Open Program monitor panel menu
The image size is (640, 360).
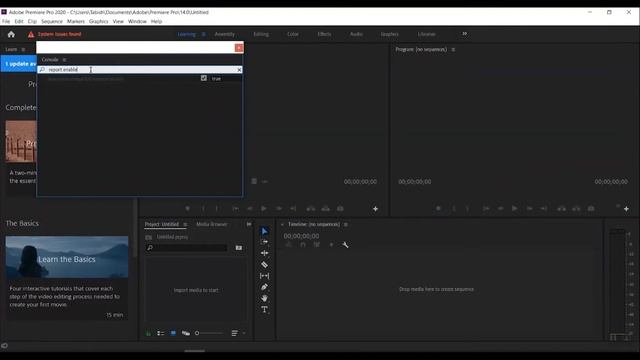click(453, 49)
